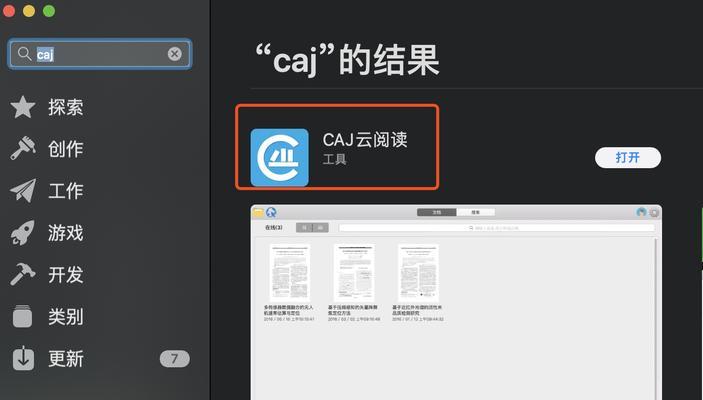Viewport: 703px width, 400px height.
Task: Select 更新 in the sidebar
Action: (x=66, y=358)
